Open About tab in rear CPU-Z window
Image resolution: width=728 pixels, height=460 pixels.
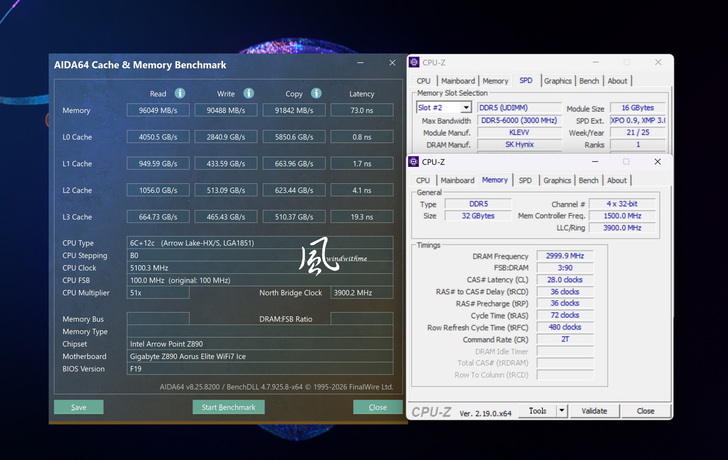(x=618, y=81)
